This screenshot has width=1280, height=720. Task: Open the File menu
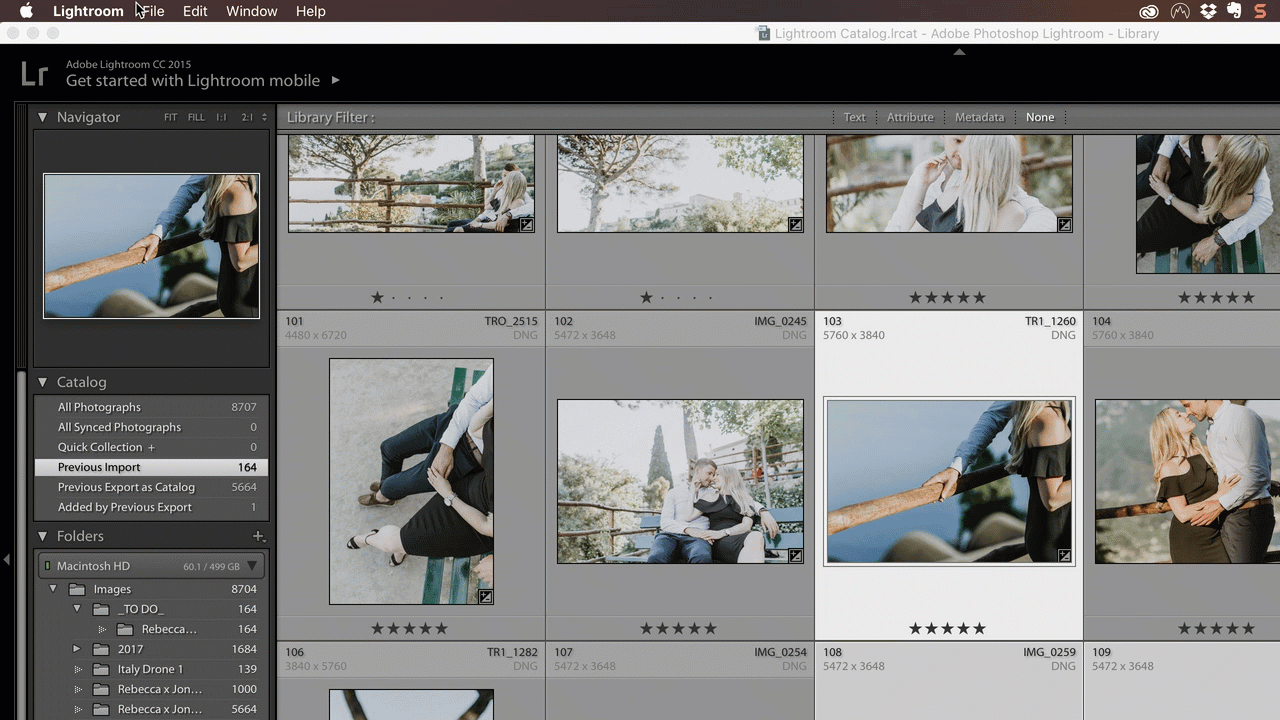[153, 11]
